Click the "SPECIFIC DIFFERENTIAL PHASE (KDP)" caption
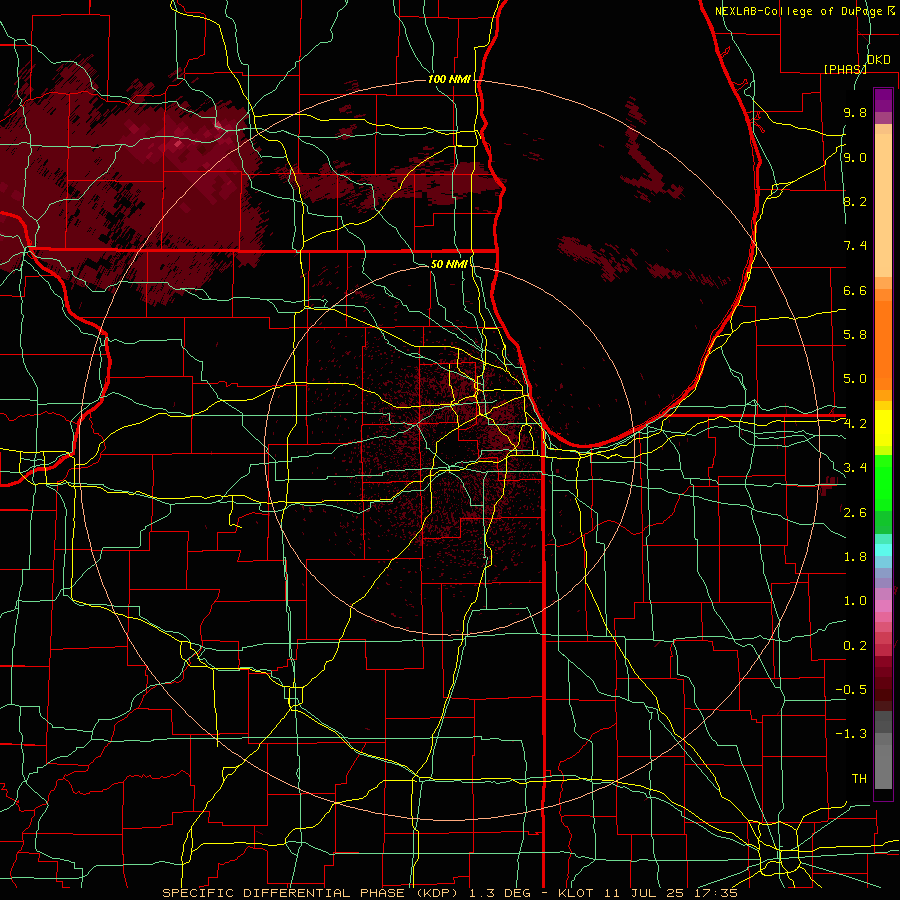This screenshot has width=900, height=900. click(x=310, y=893)
